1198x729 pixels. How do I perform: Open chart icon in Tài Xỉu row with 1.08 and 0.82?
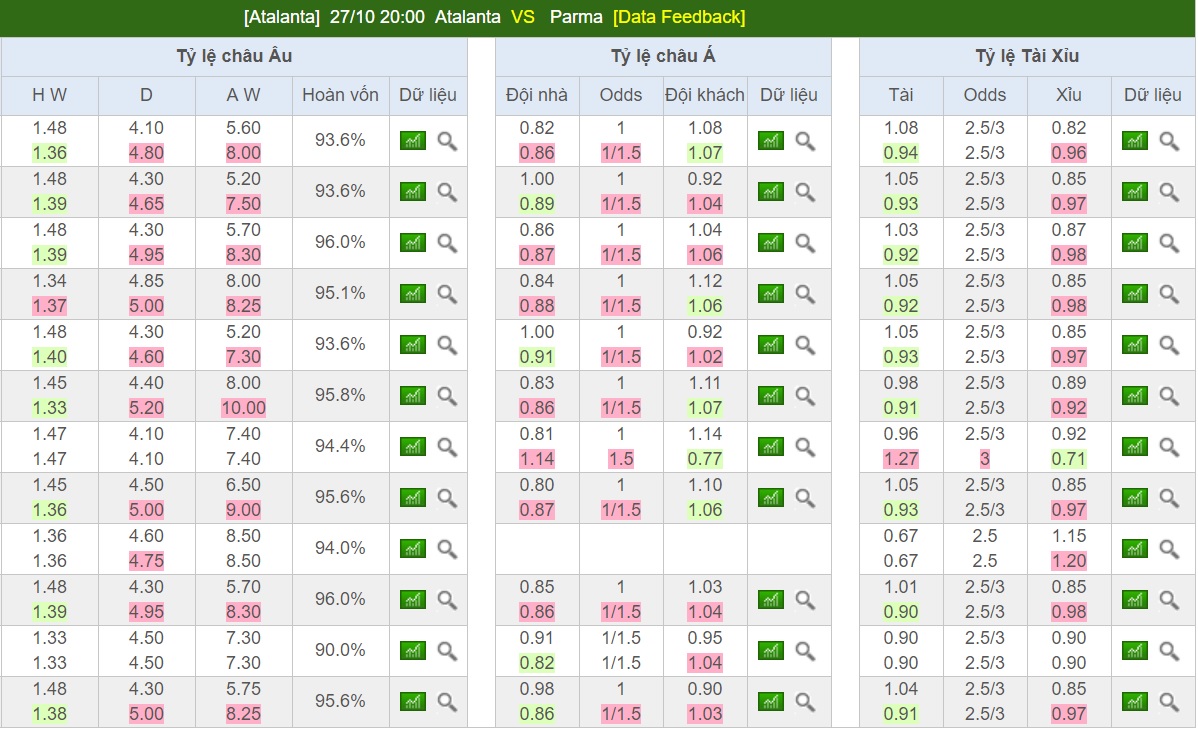[1135, 141]
